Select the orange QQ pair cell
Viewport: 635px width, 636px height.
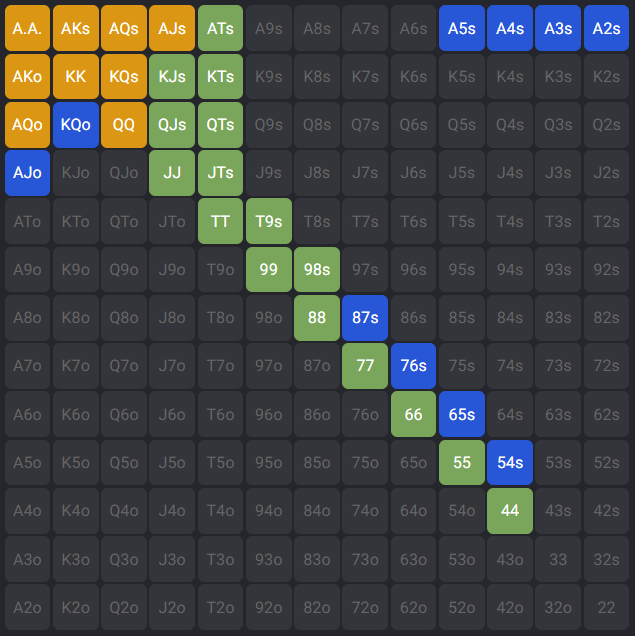(124, 124)
